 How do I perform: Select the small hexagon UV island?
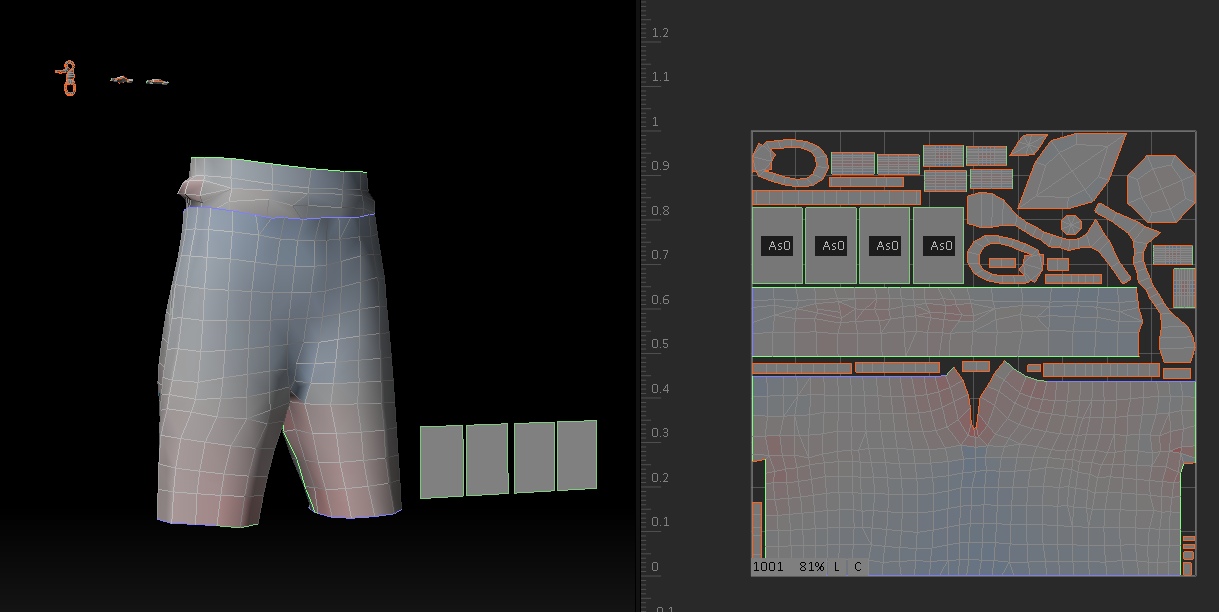[x=1071, y=224]
